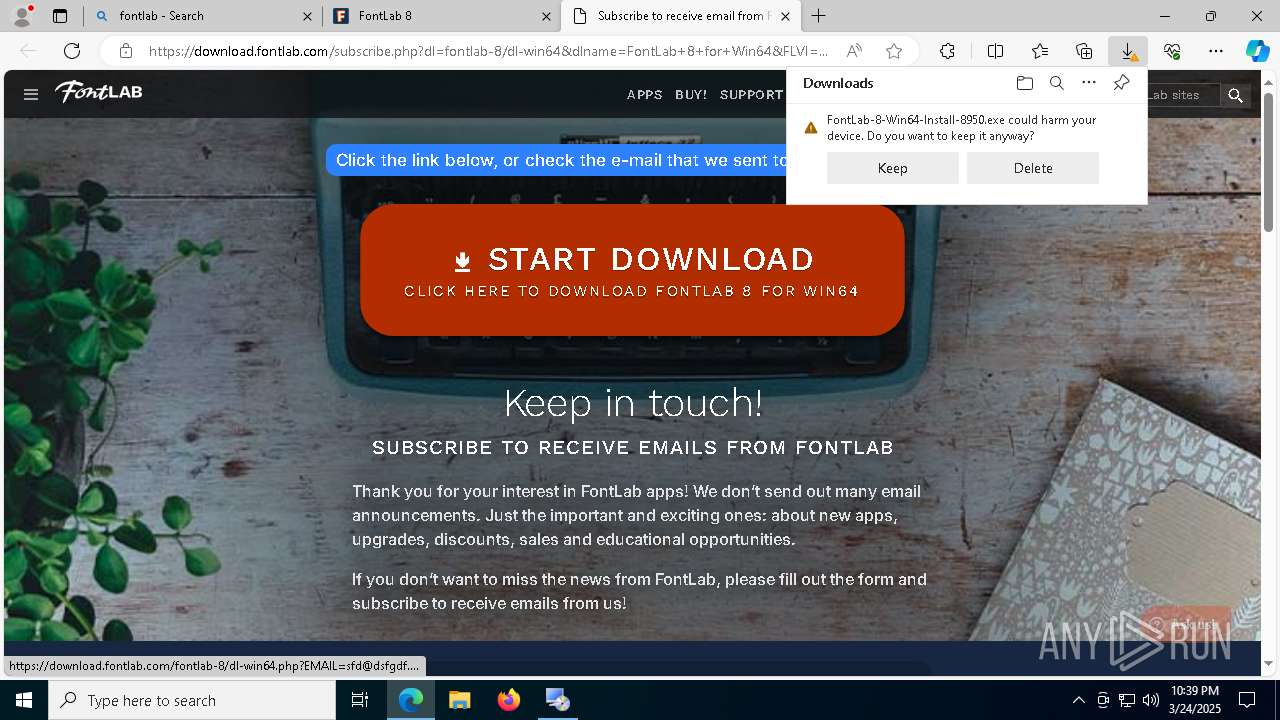Open the Copilot sidebar icon

(x=1257, y=51)
